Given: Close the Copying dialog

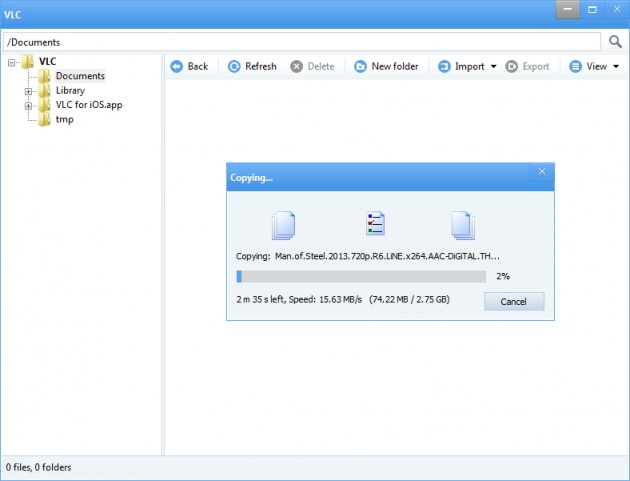Looking at the screenshot, I should tap(542, 172).
